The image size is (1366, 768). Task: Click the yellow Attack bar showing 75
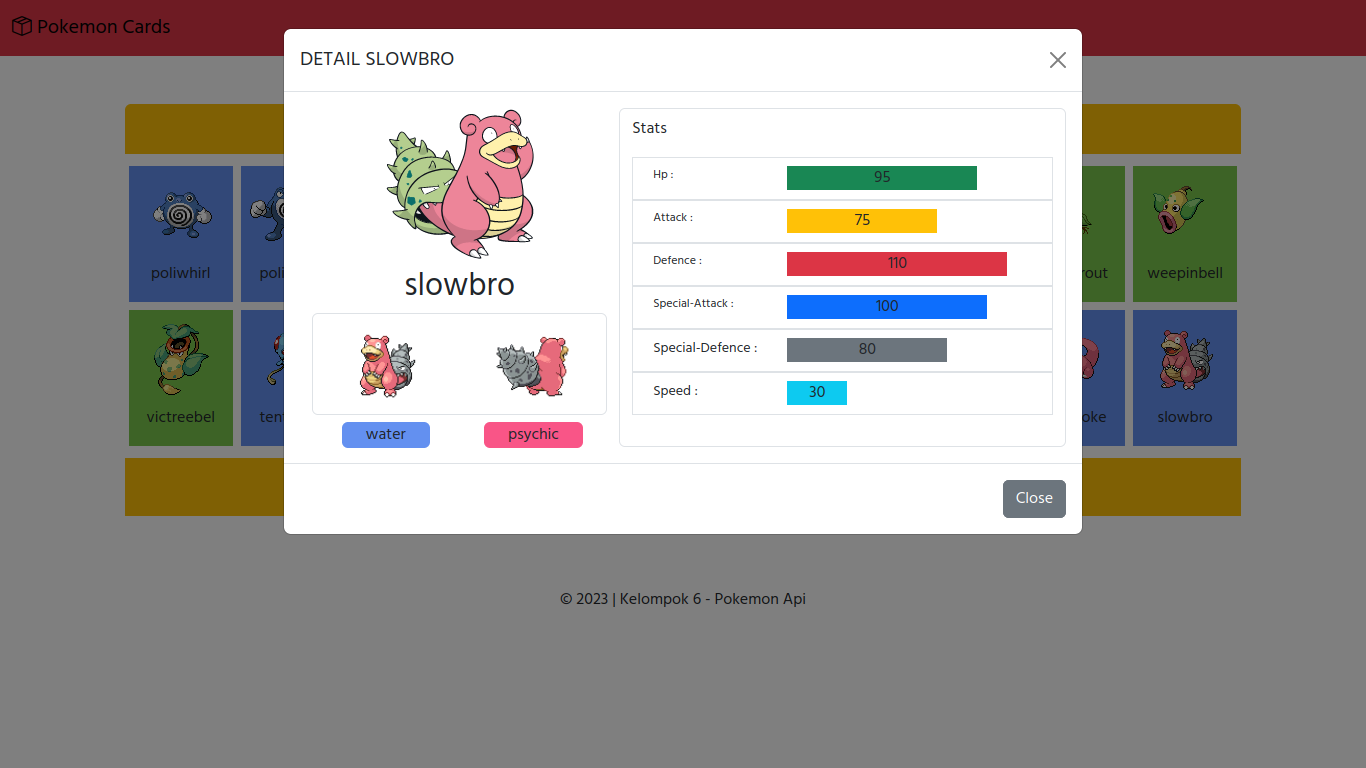862,221
